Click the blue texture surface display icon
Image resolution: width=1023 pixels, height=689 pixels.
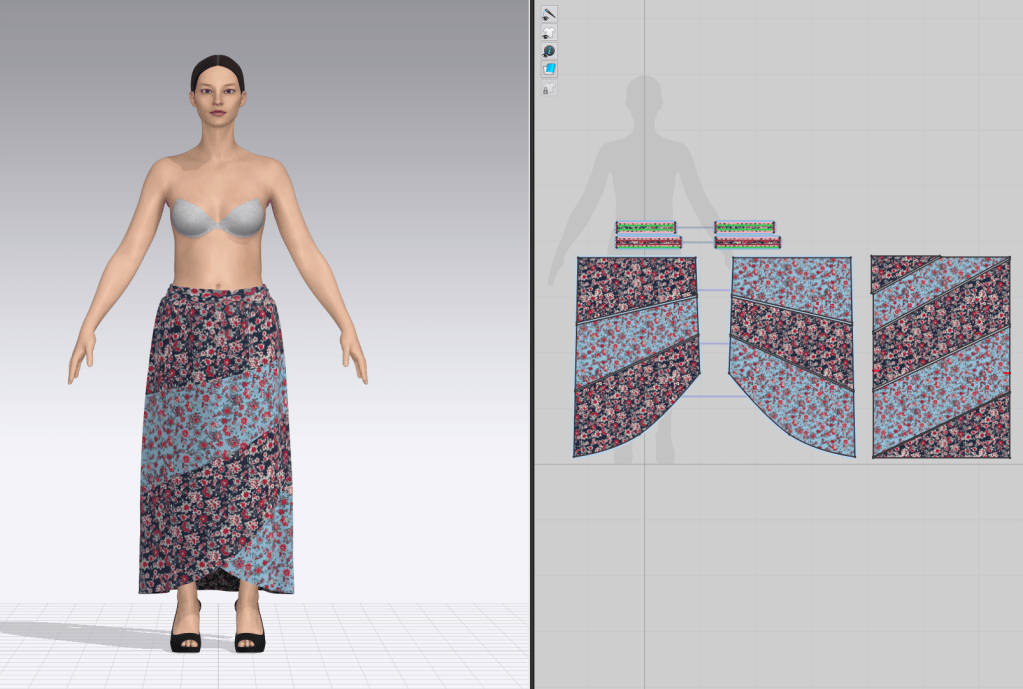pyautogui.click(x=549, y=69)
